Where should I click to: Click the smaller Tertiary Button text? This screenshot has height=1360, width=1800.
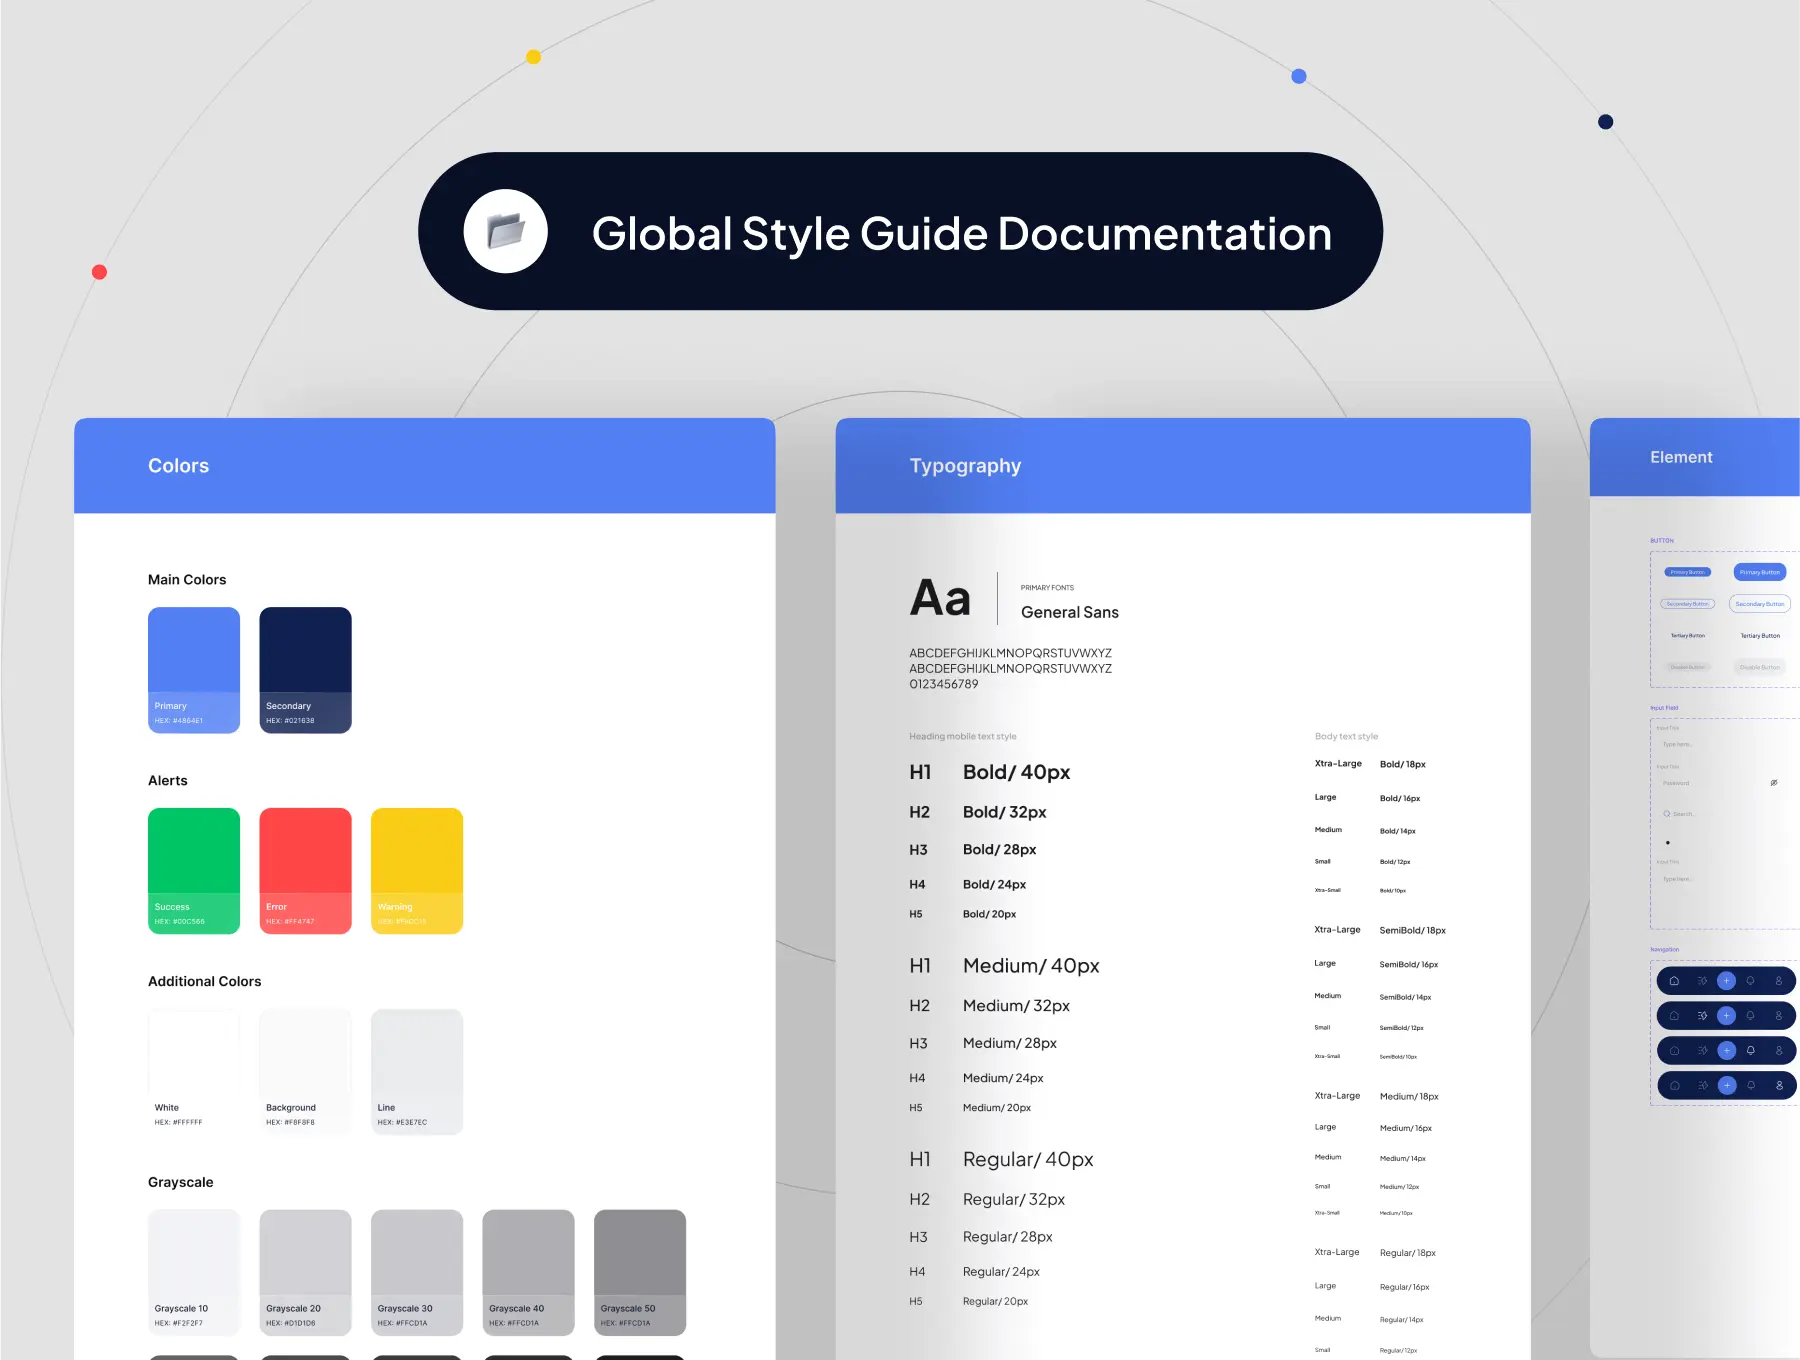(1688, 636)
